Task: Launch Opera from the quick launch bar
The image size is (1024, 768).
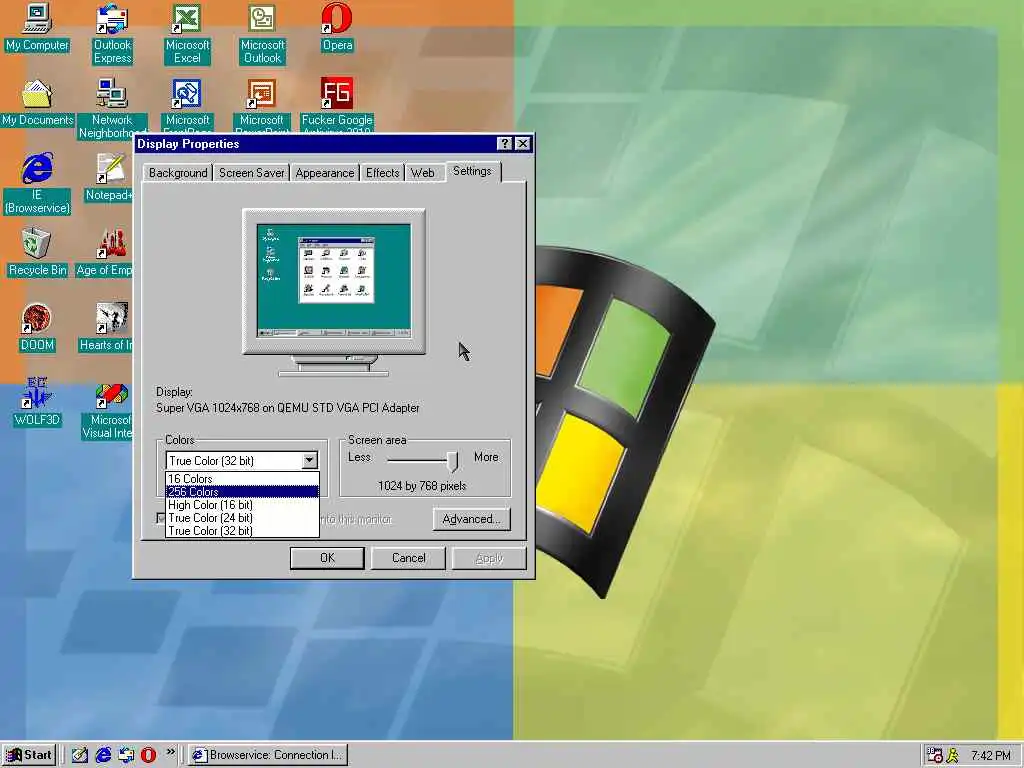Action: point(148,755)
